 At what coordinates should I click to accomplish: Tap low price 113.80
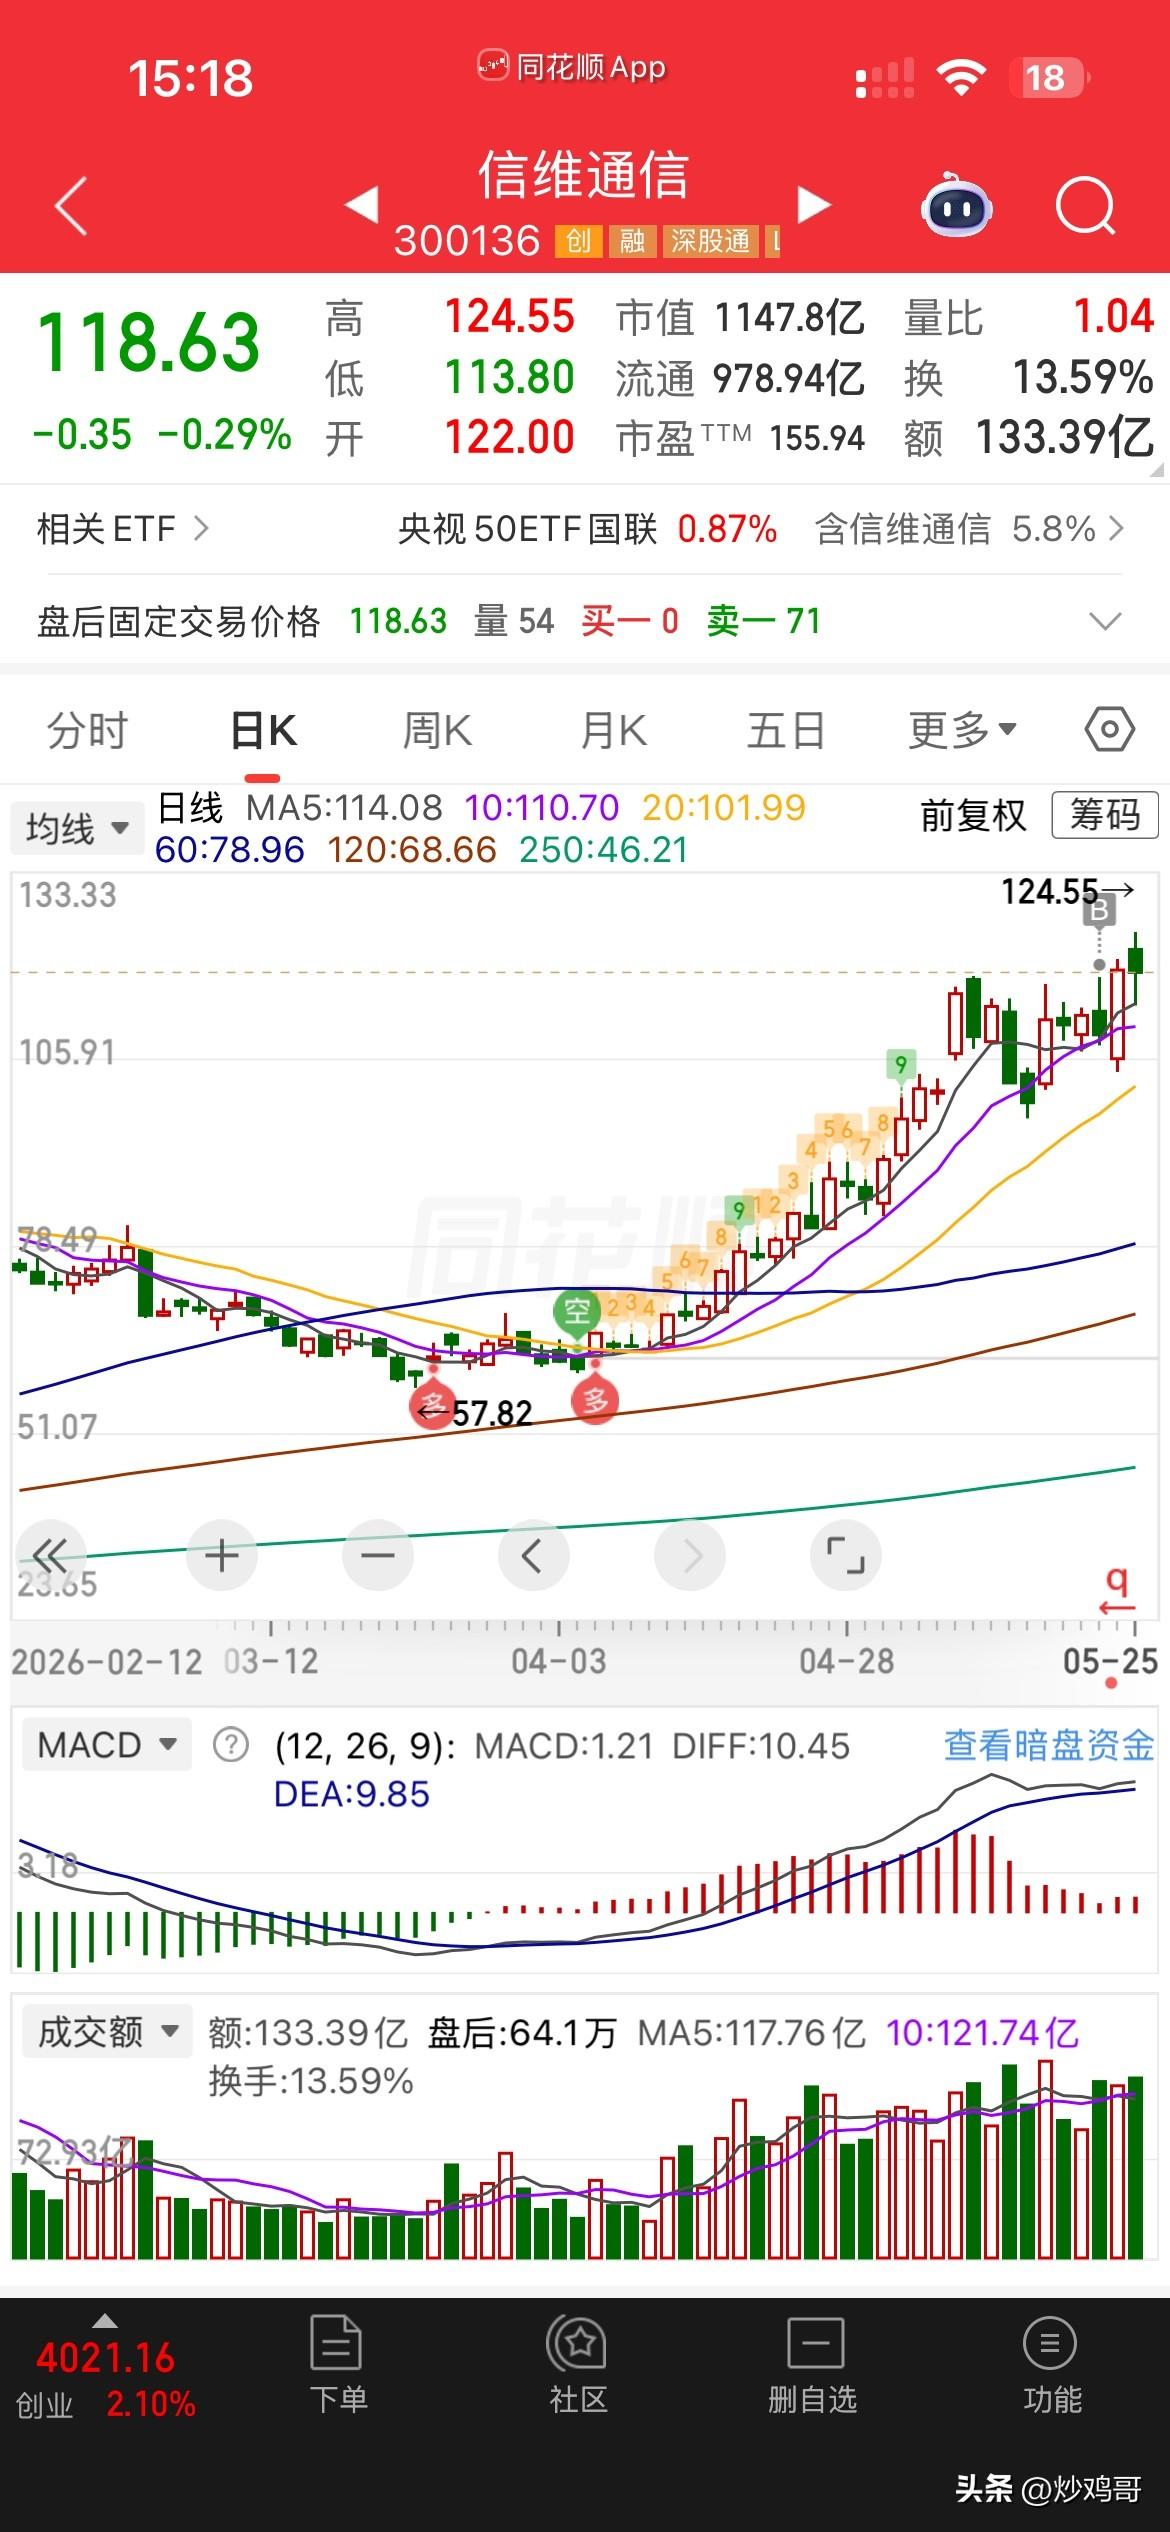click(510, 378)
